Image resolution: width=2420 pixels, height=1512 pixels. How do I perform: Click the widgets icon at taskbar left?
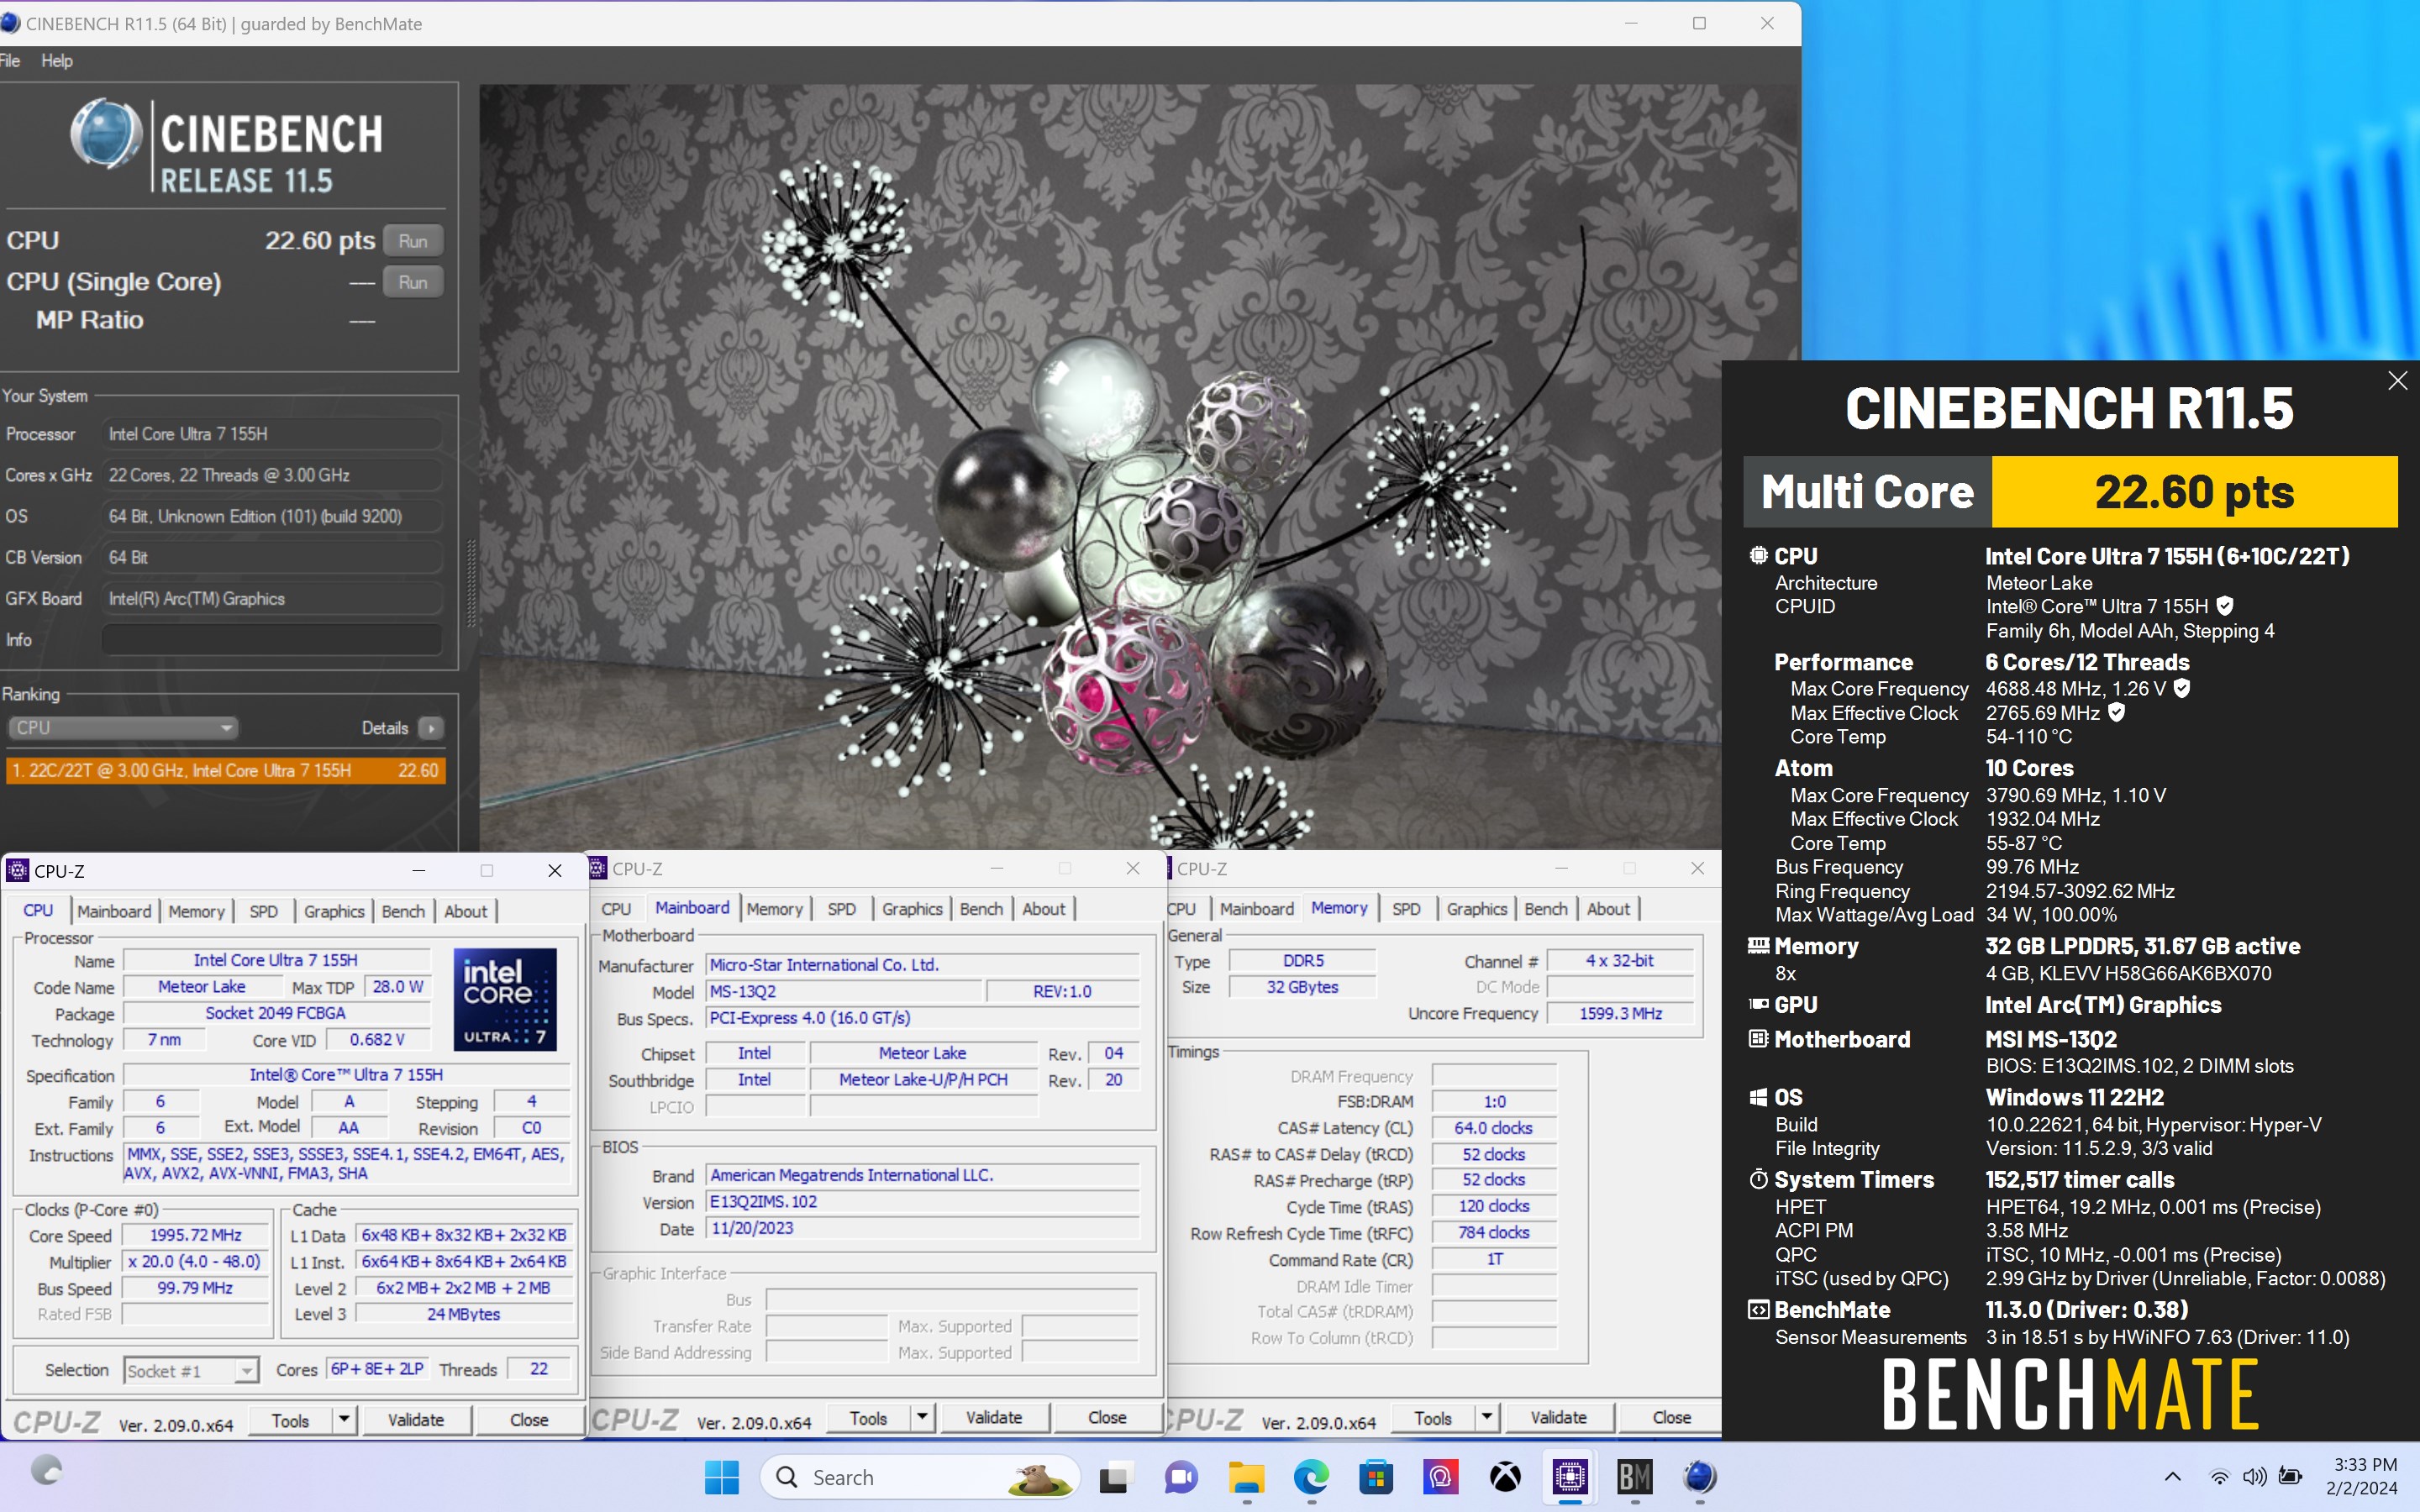[x=46, y=1470]
